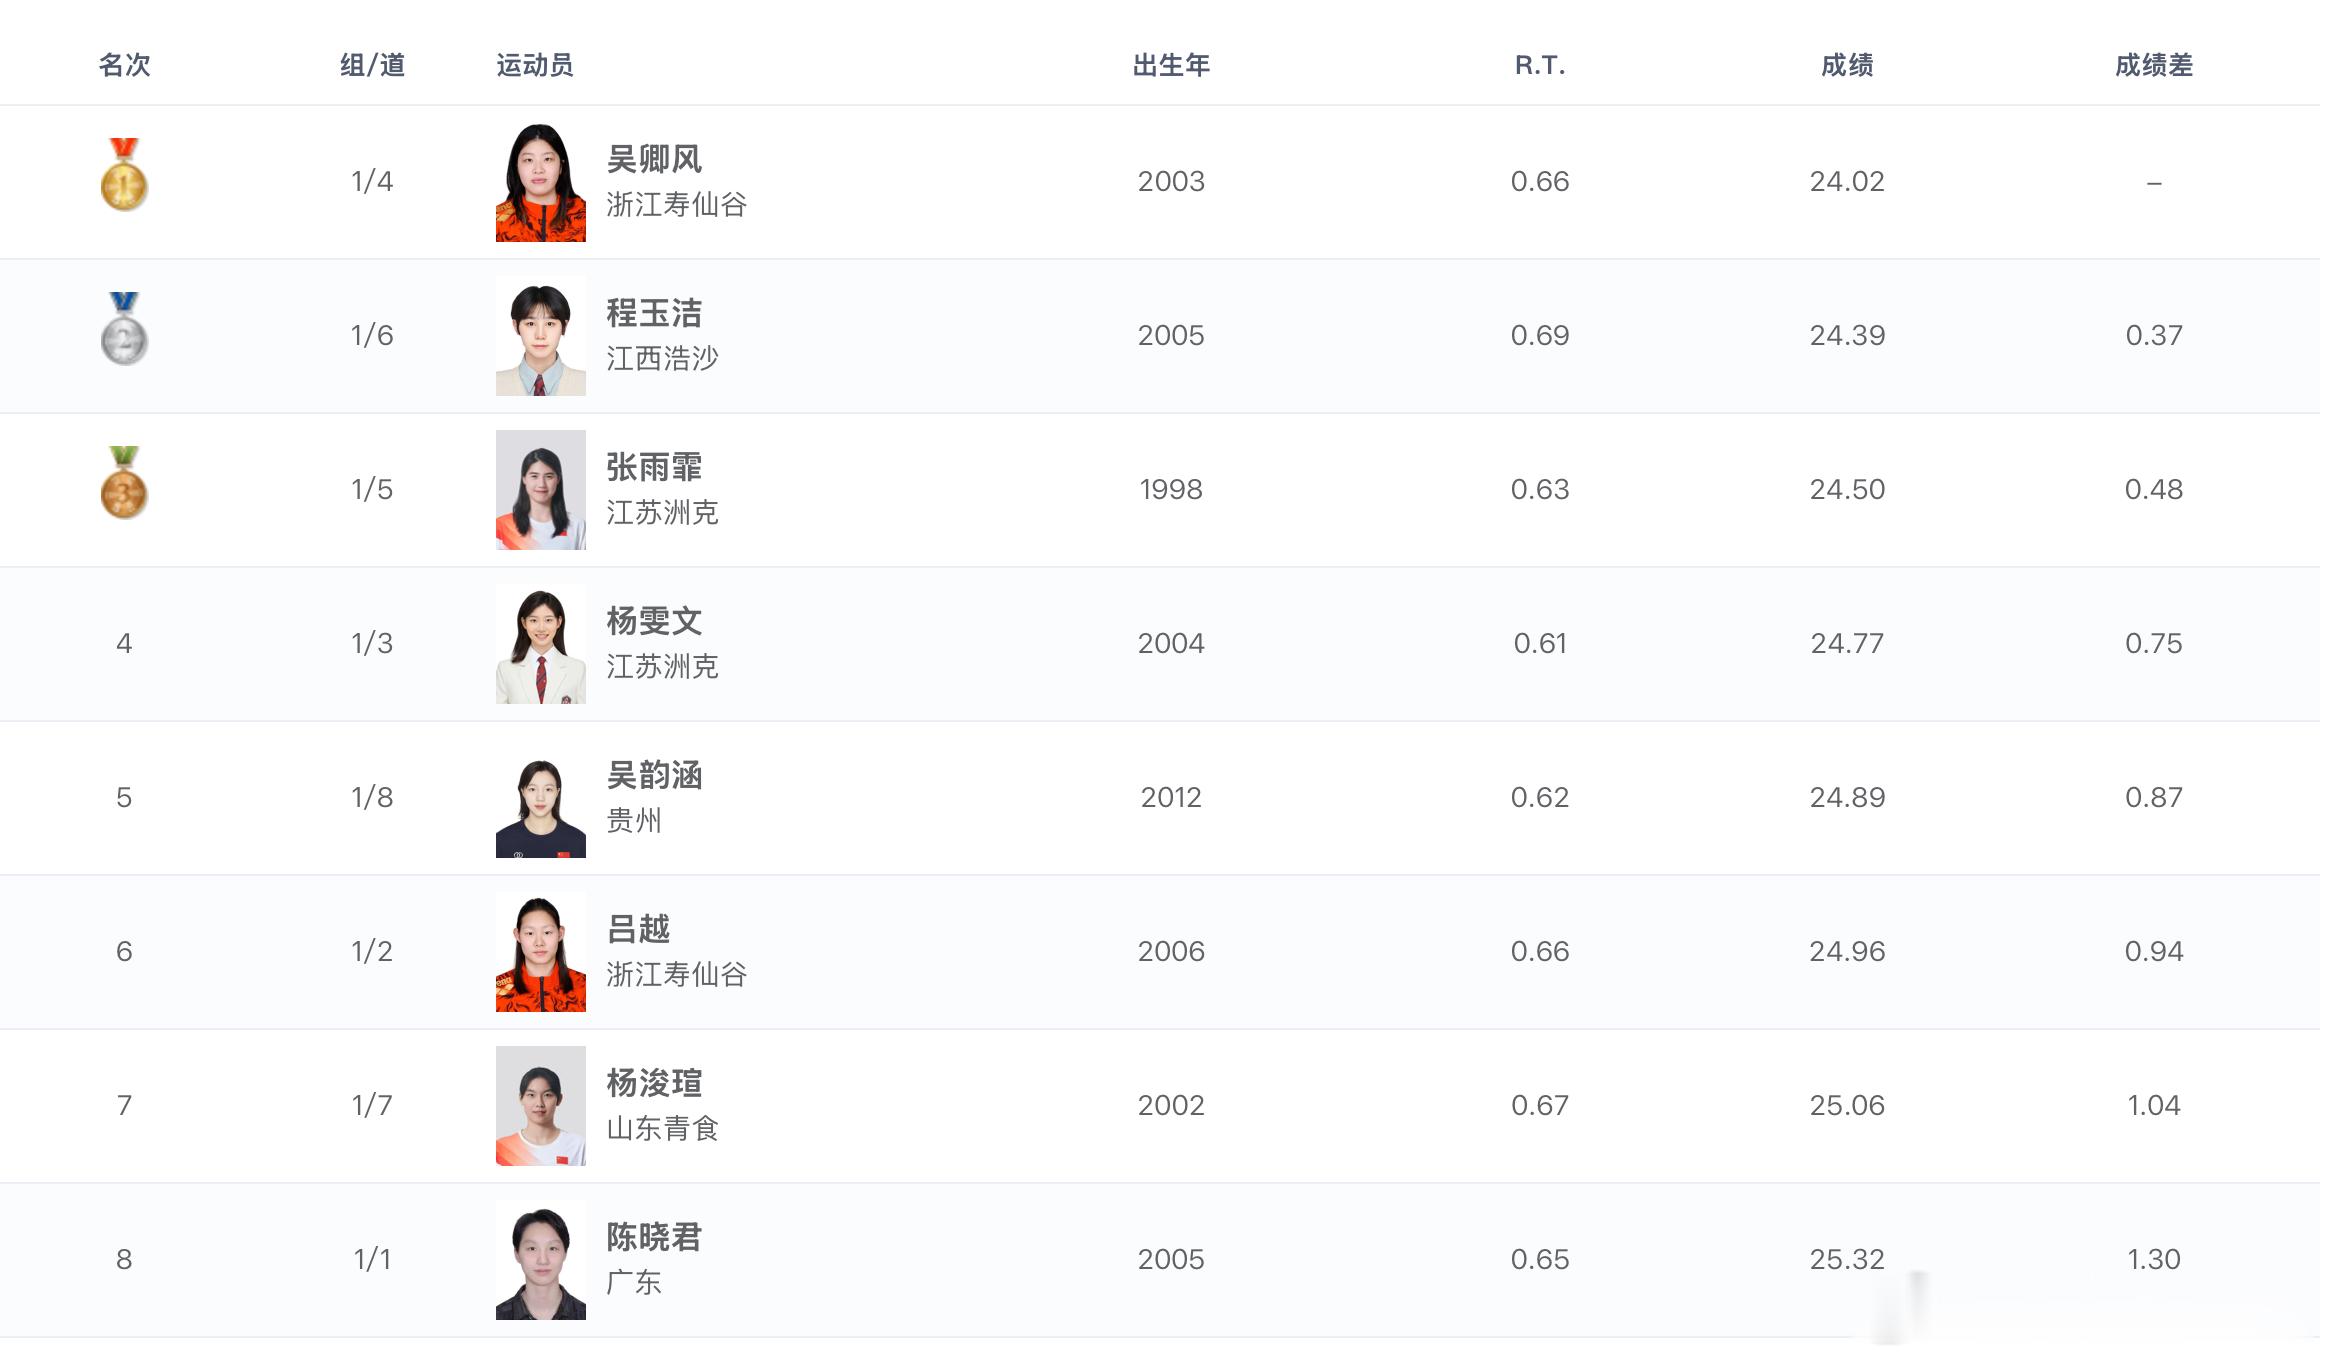The image size is (2326, 1366).
Task: Open 杨雯文's athlete photo
Action: click(541, 644)
